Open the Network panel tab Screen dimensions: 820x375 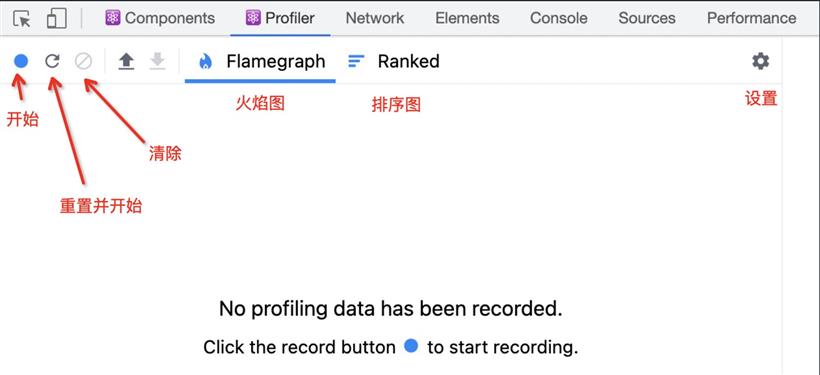[x=375, y=18]
